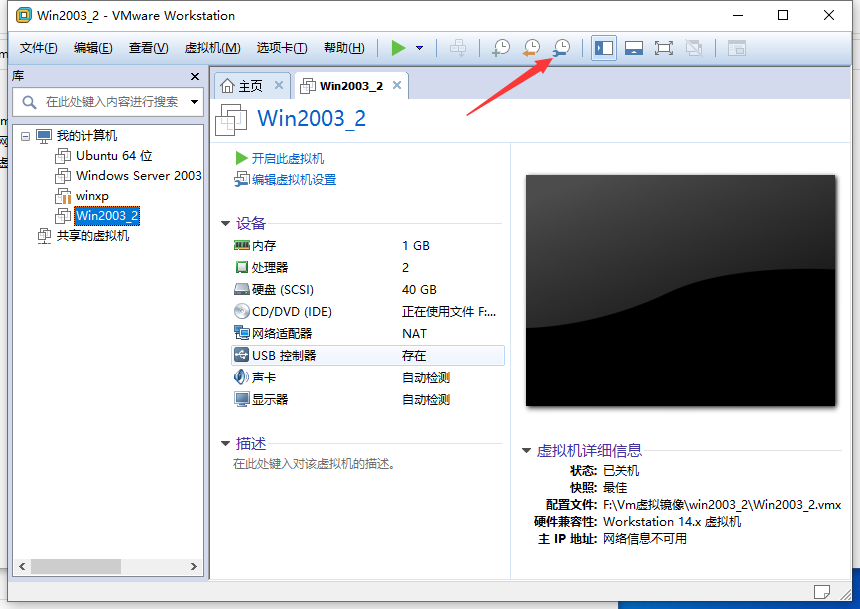The height and width of the screenshot is (609, 860).
Task: Select the 内存 memory device row
Action: pos(367,246)
